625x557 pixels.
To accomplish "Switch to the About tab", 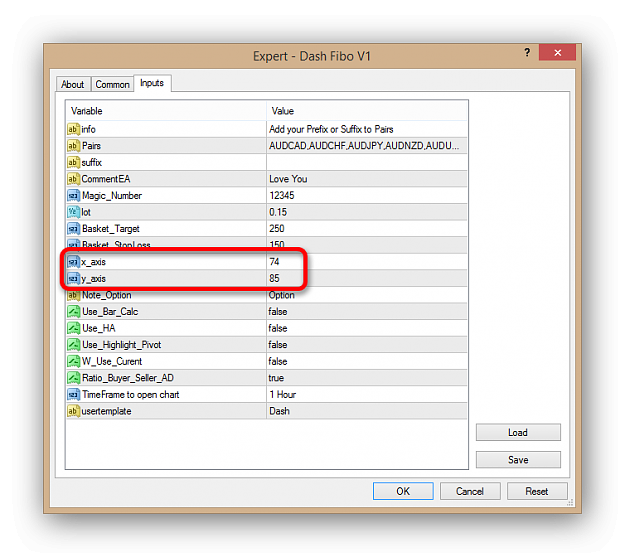I will coord(73,85).
